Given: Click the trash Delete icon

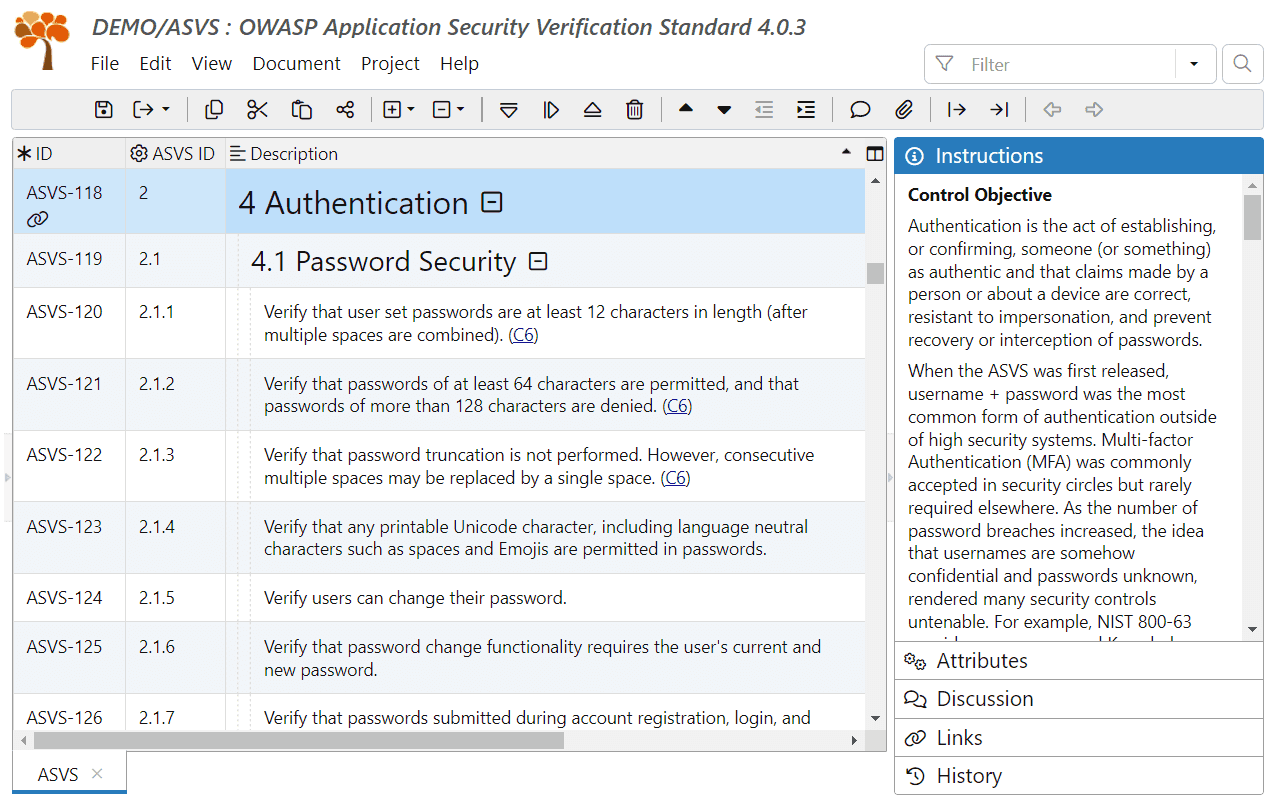Looking at the screenshot, I should [634, 110].
